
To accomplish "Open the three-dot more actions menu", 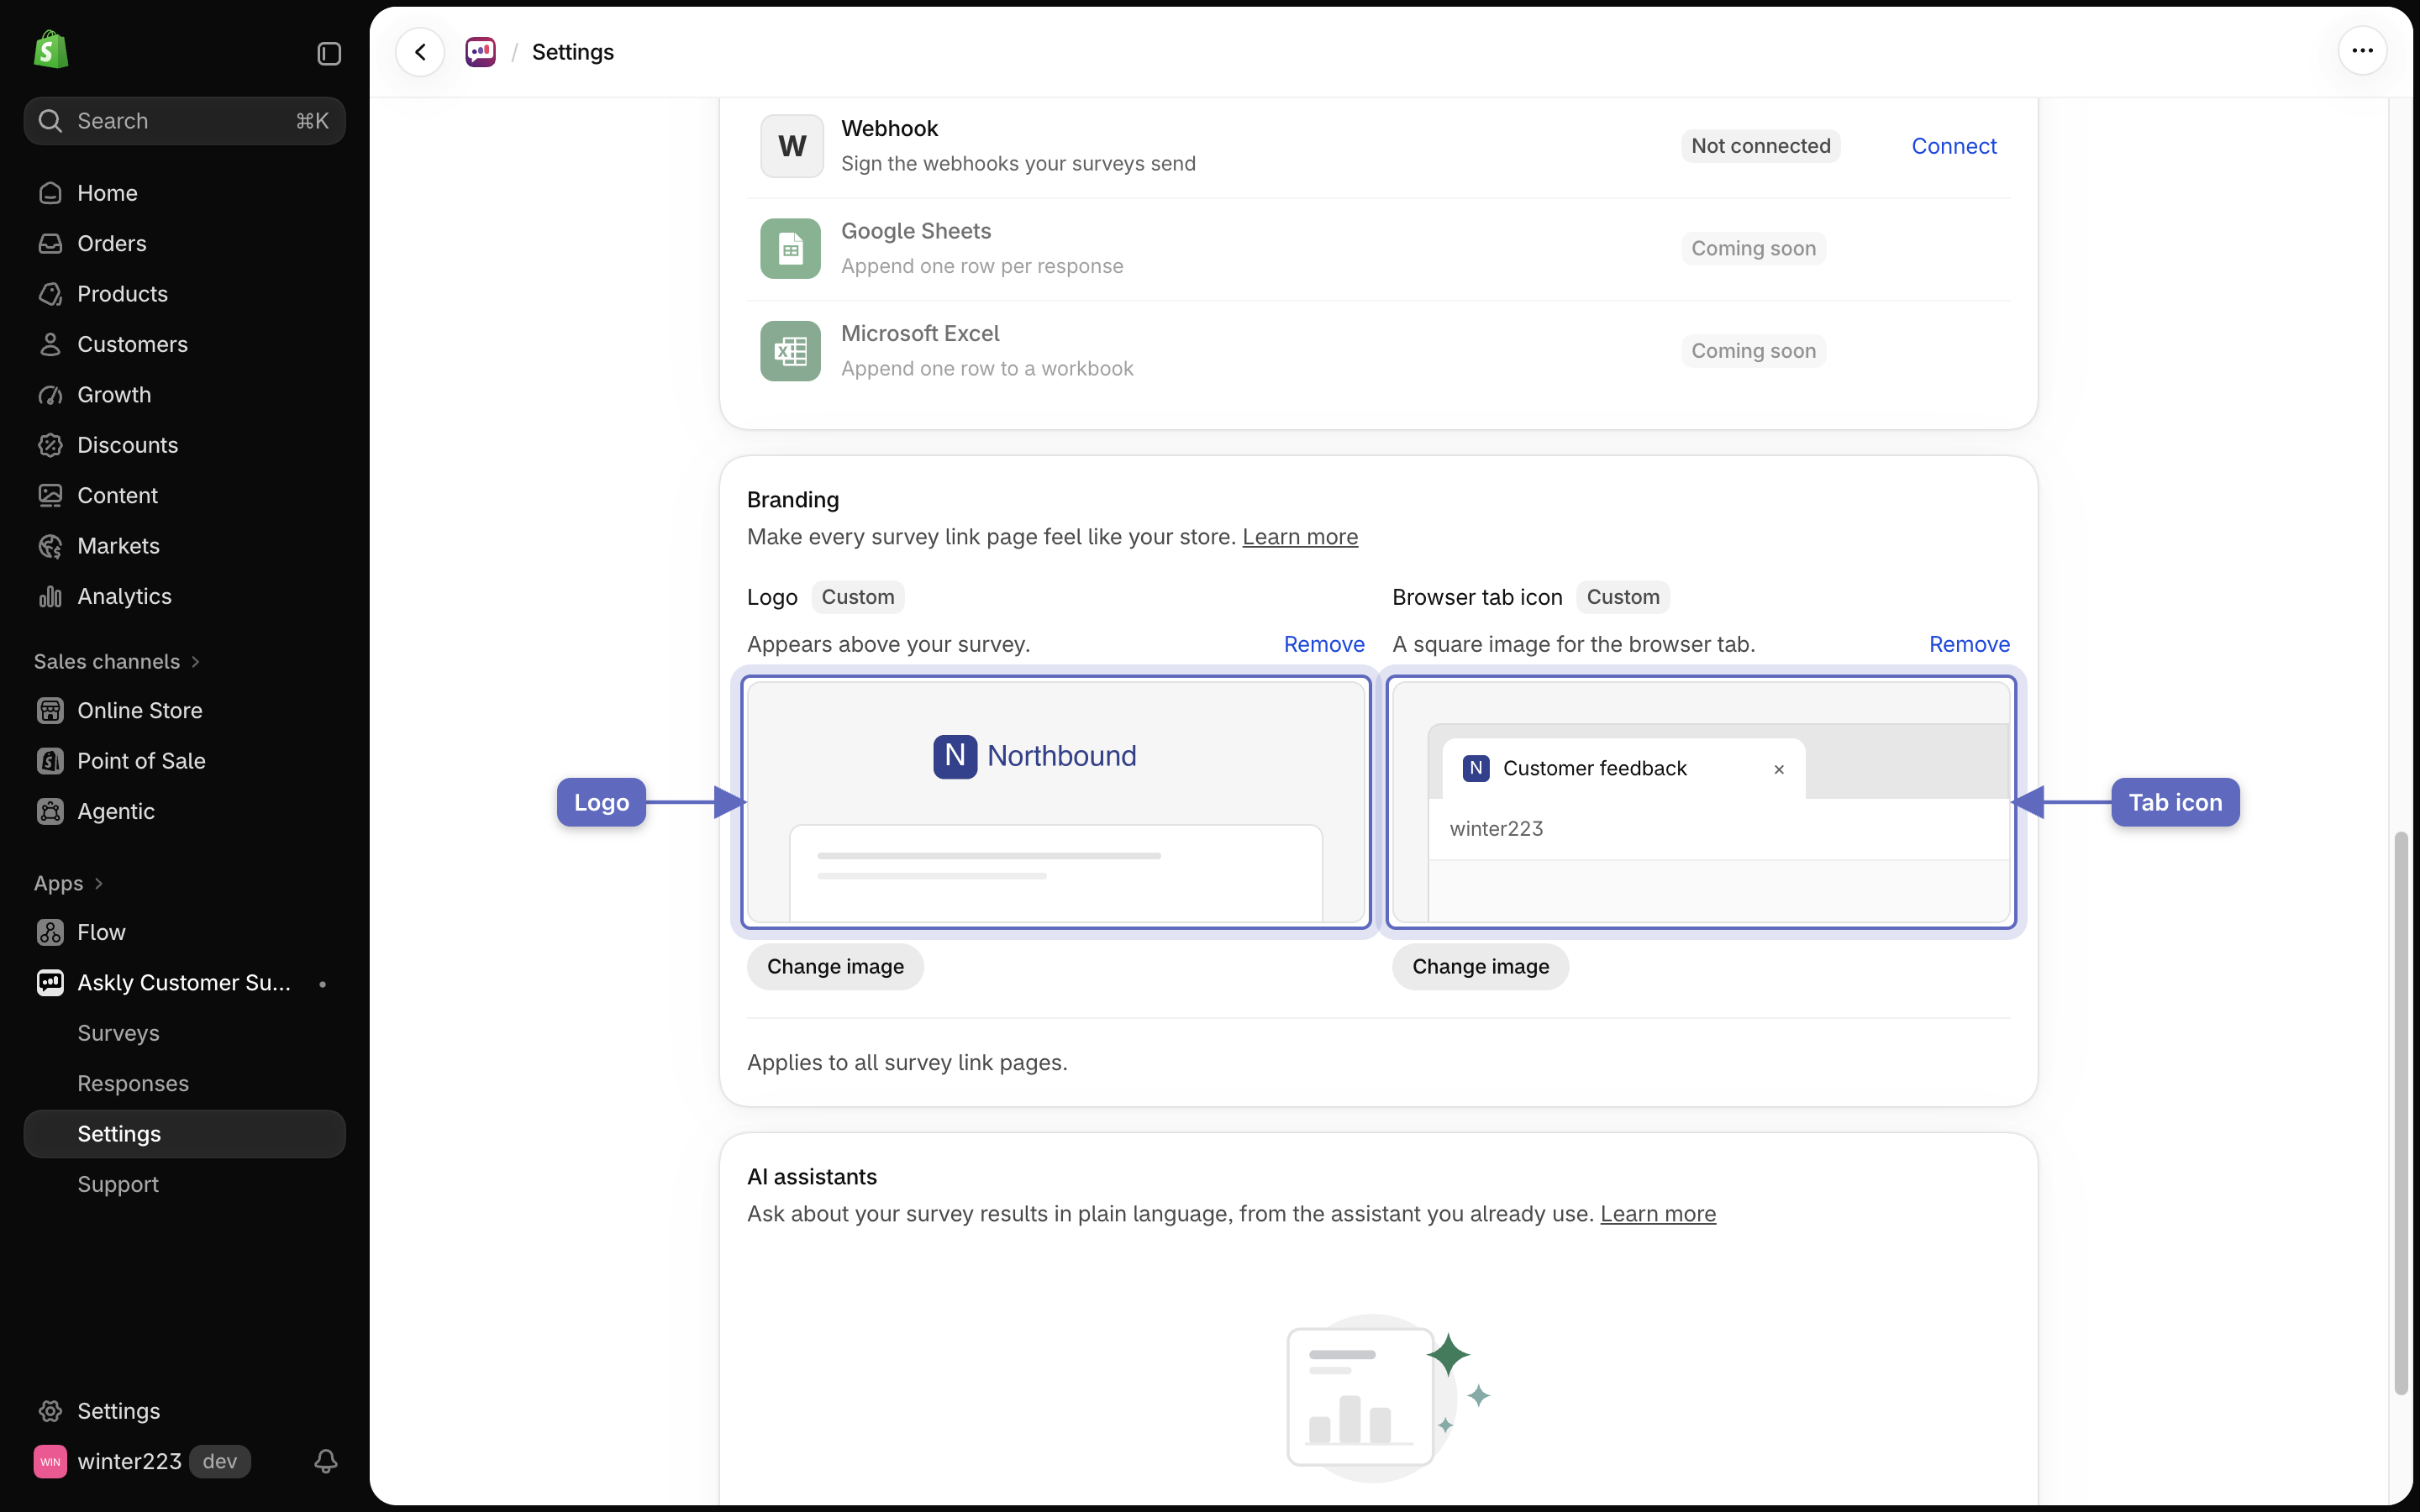I will click(2362, 51).
